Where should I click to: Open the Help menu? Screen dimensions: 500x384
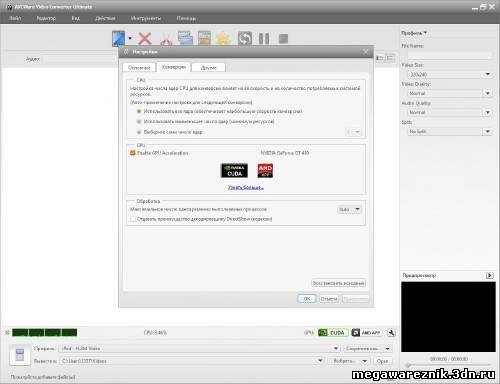tap(186, 18)
